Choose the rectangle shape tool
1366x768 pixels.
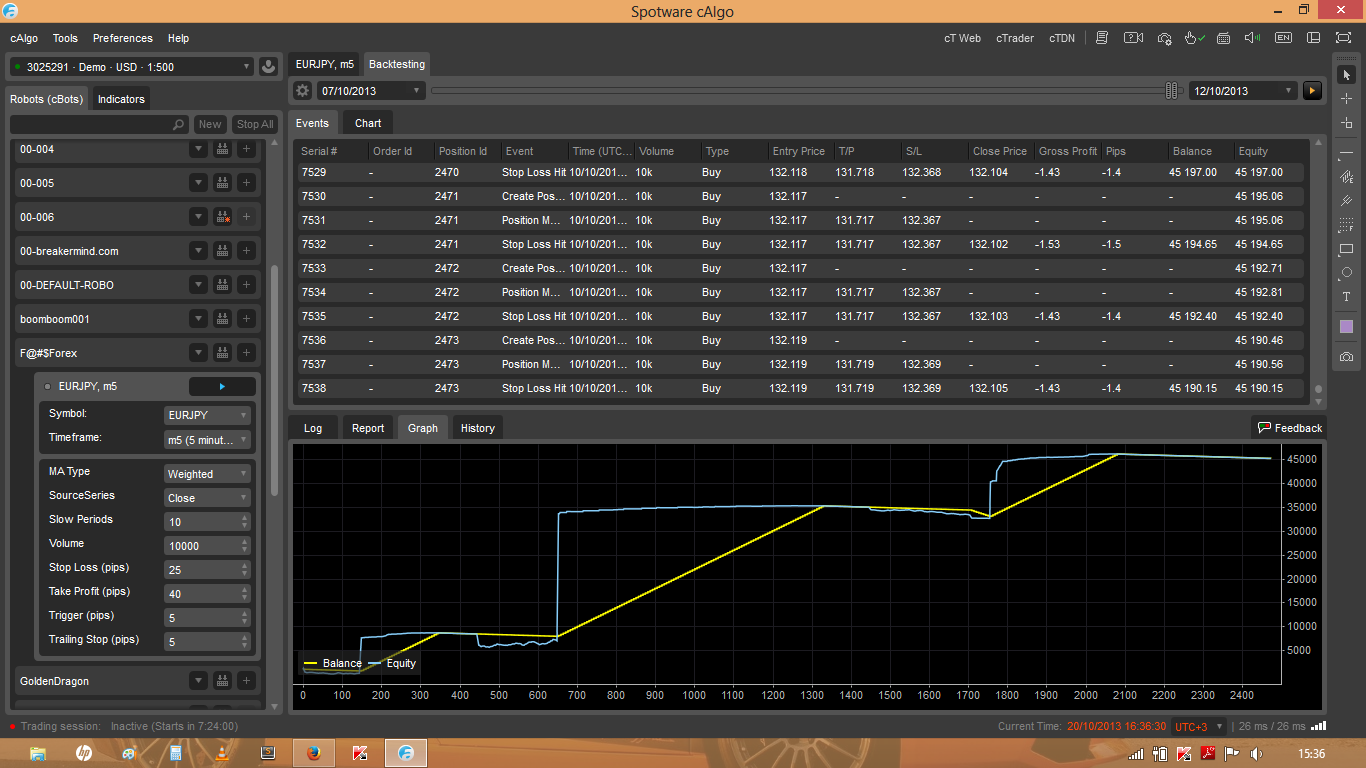[1346, 249]
